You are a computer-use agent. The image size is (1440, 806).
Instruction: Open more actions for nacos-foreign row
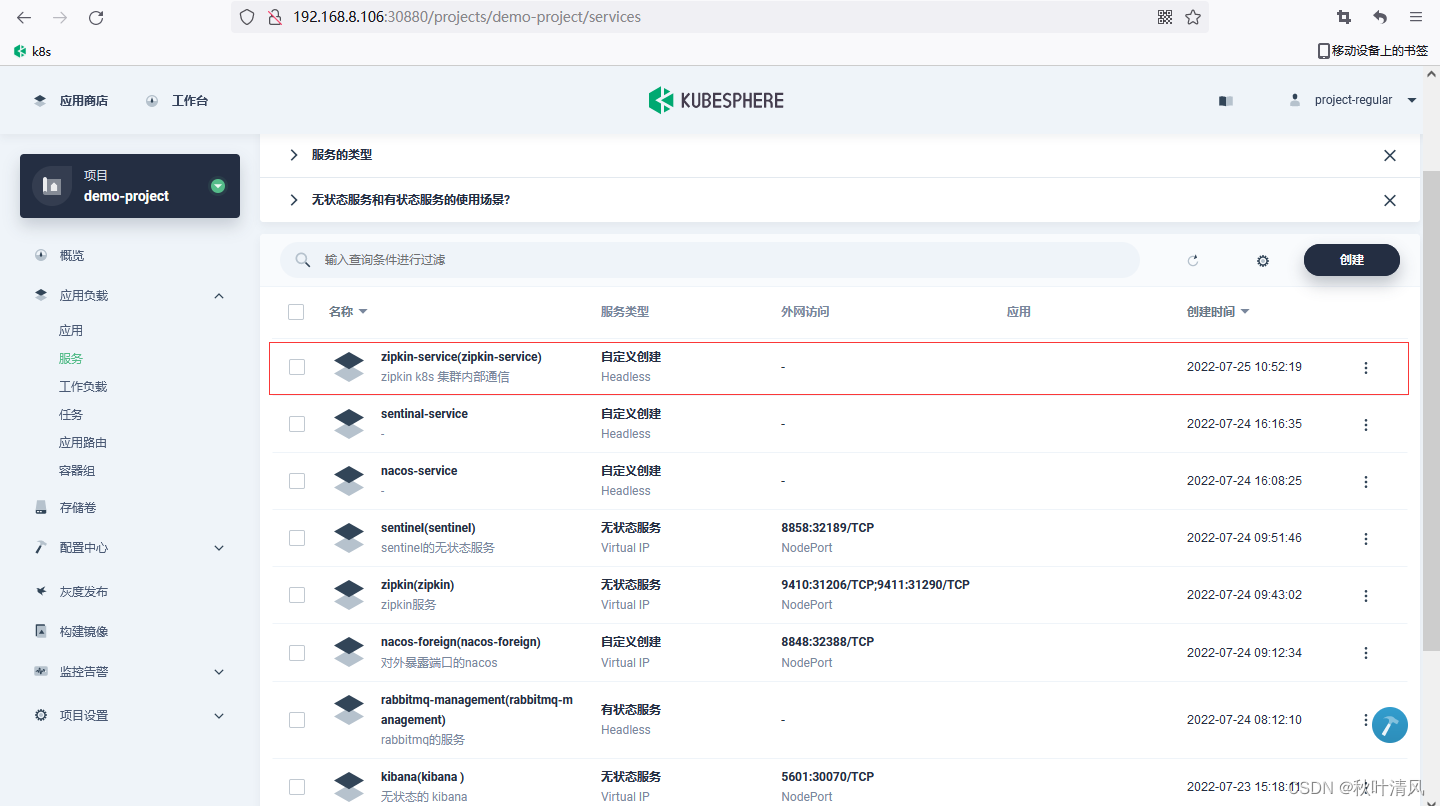(1366, 654)
